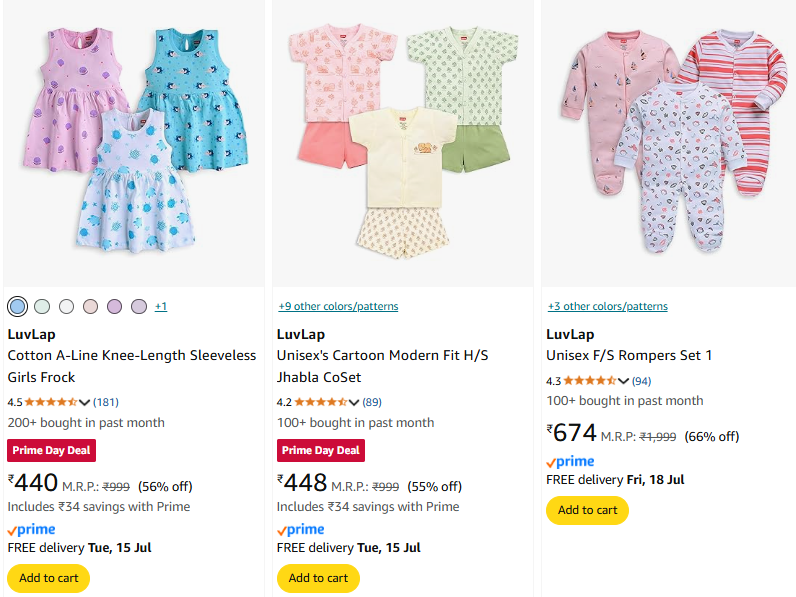Click the Prime logo under the ₹674 rompers
Image resolution: width=796 pixels, height=597 pixels.
coord(570,461)
